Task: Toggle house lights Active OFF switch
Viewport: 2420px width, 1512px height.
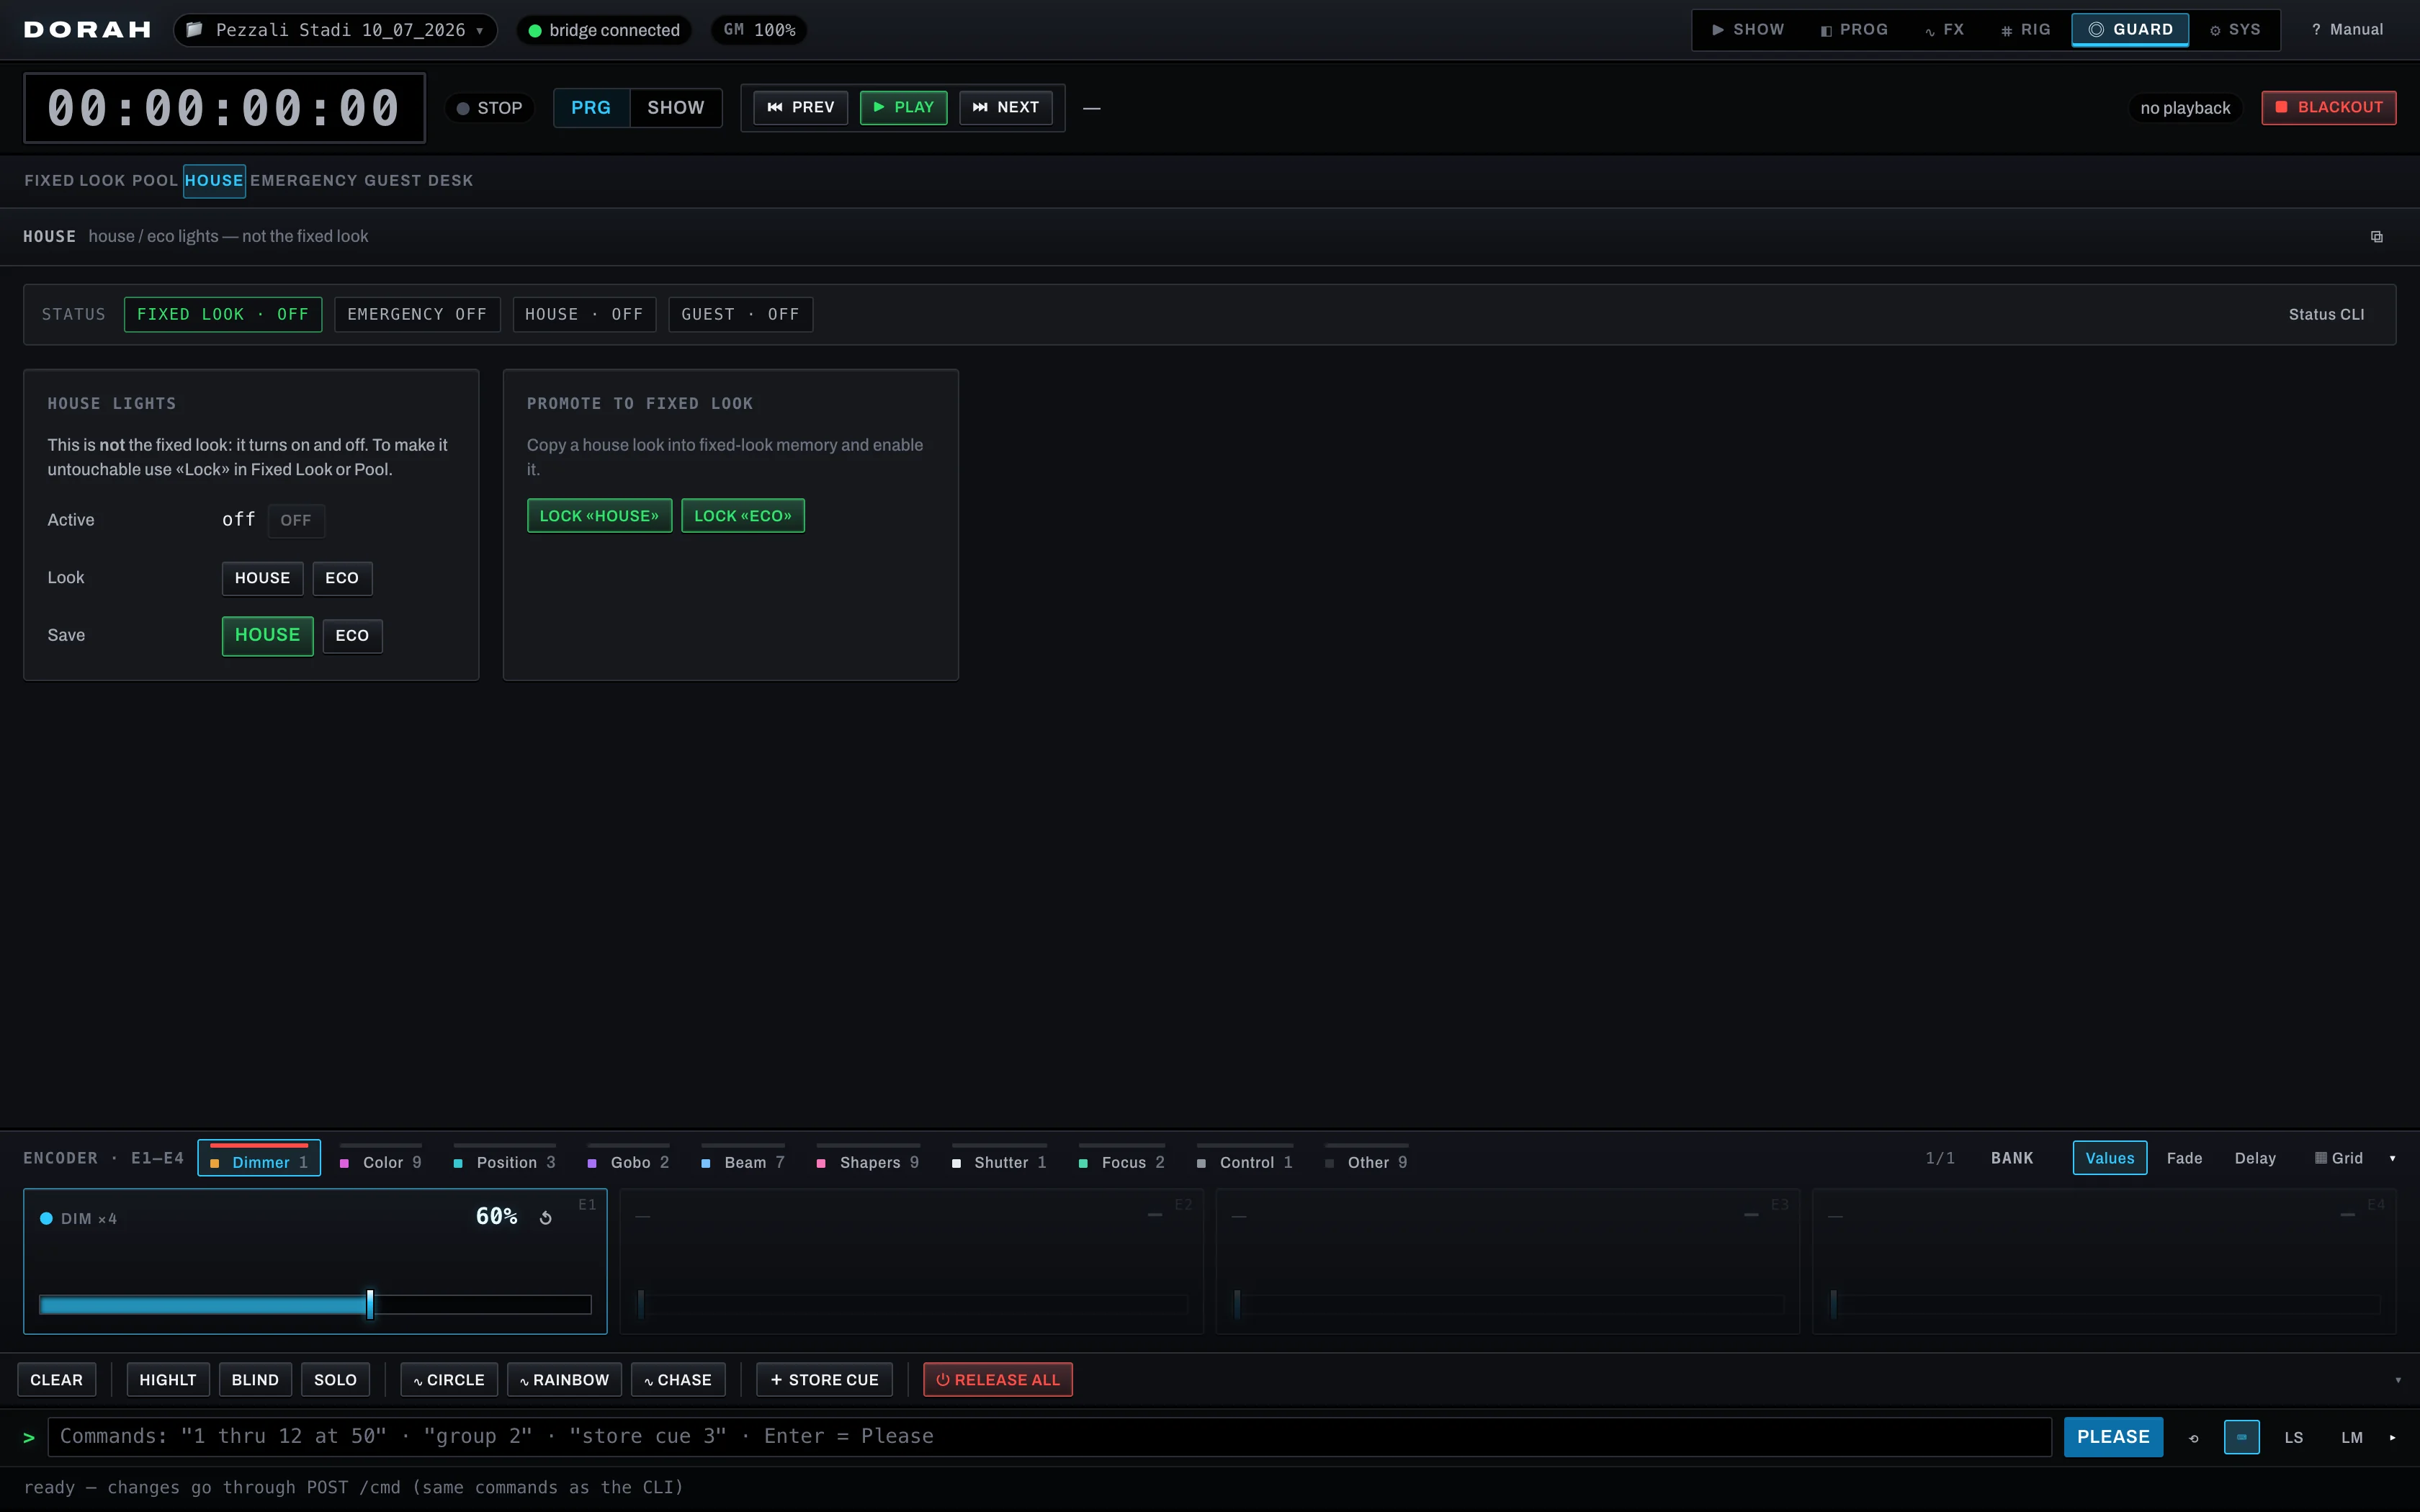Action: click(295, 520)
